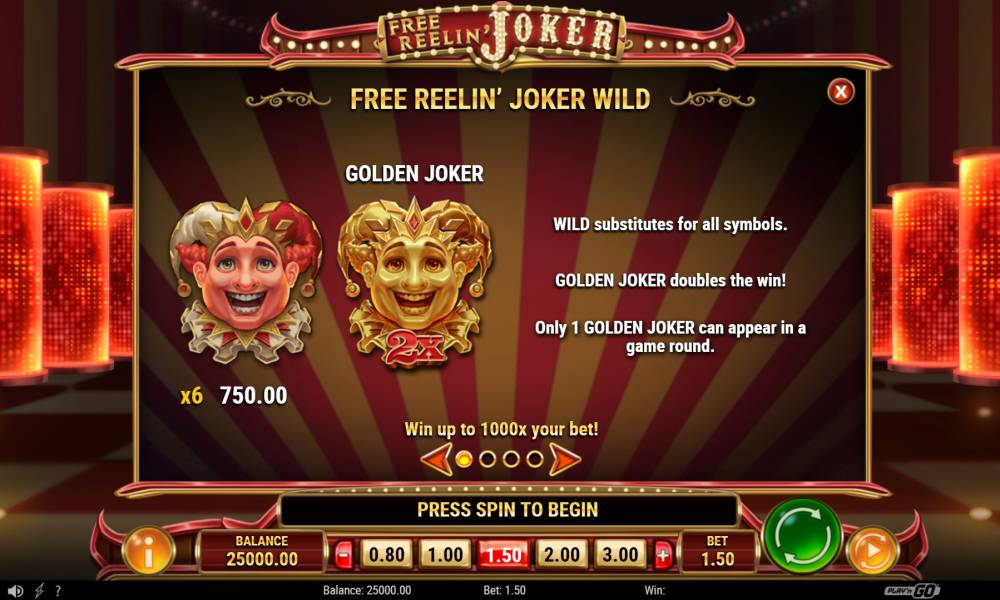This screenshot has width=1000, height=600.
Task: Set bet to 0.80
Action: coord(386,554)
